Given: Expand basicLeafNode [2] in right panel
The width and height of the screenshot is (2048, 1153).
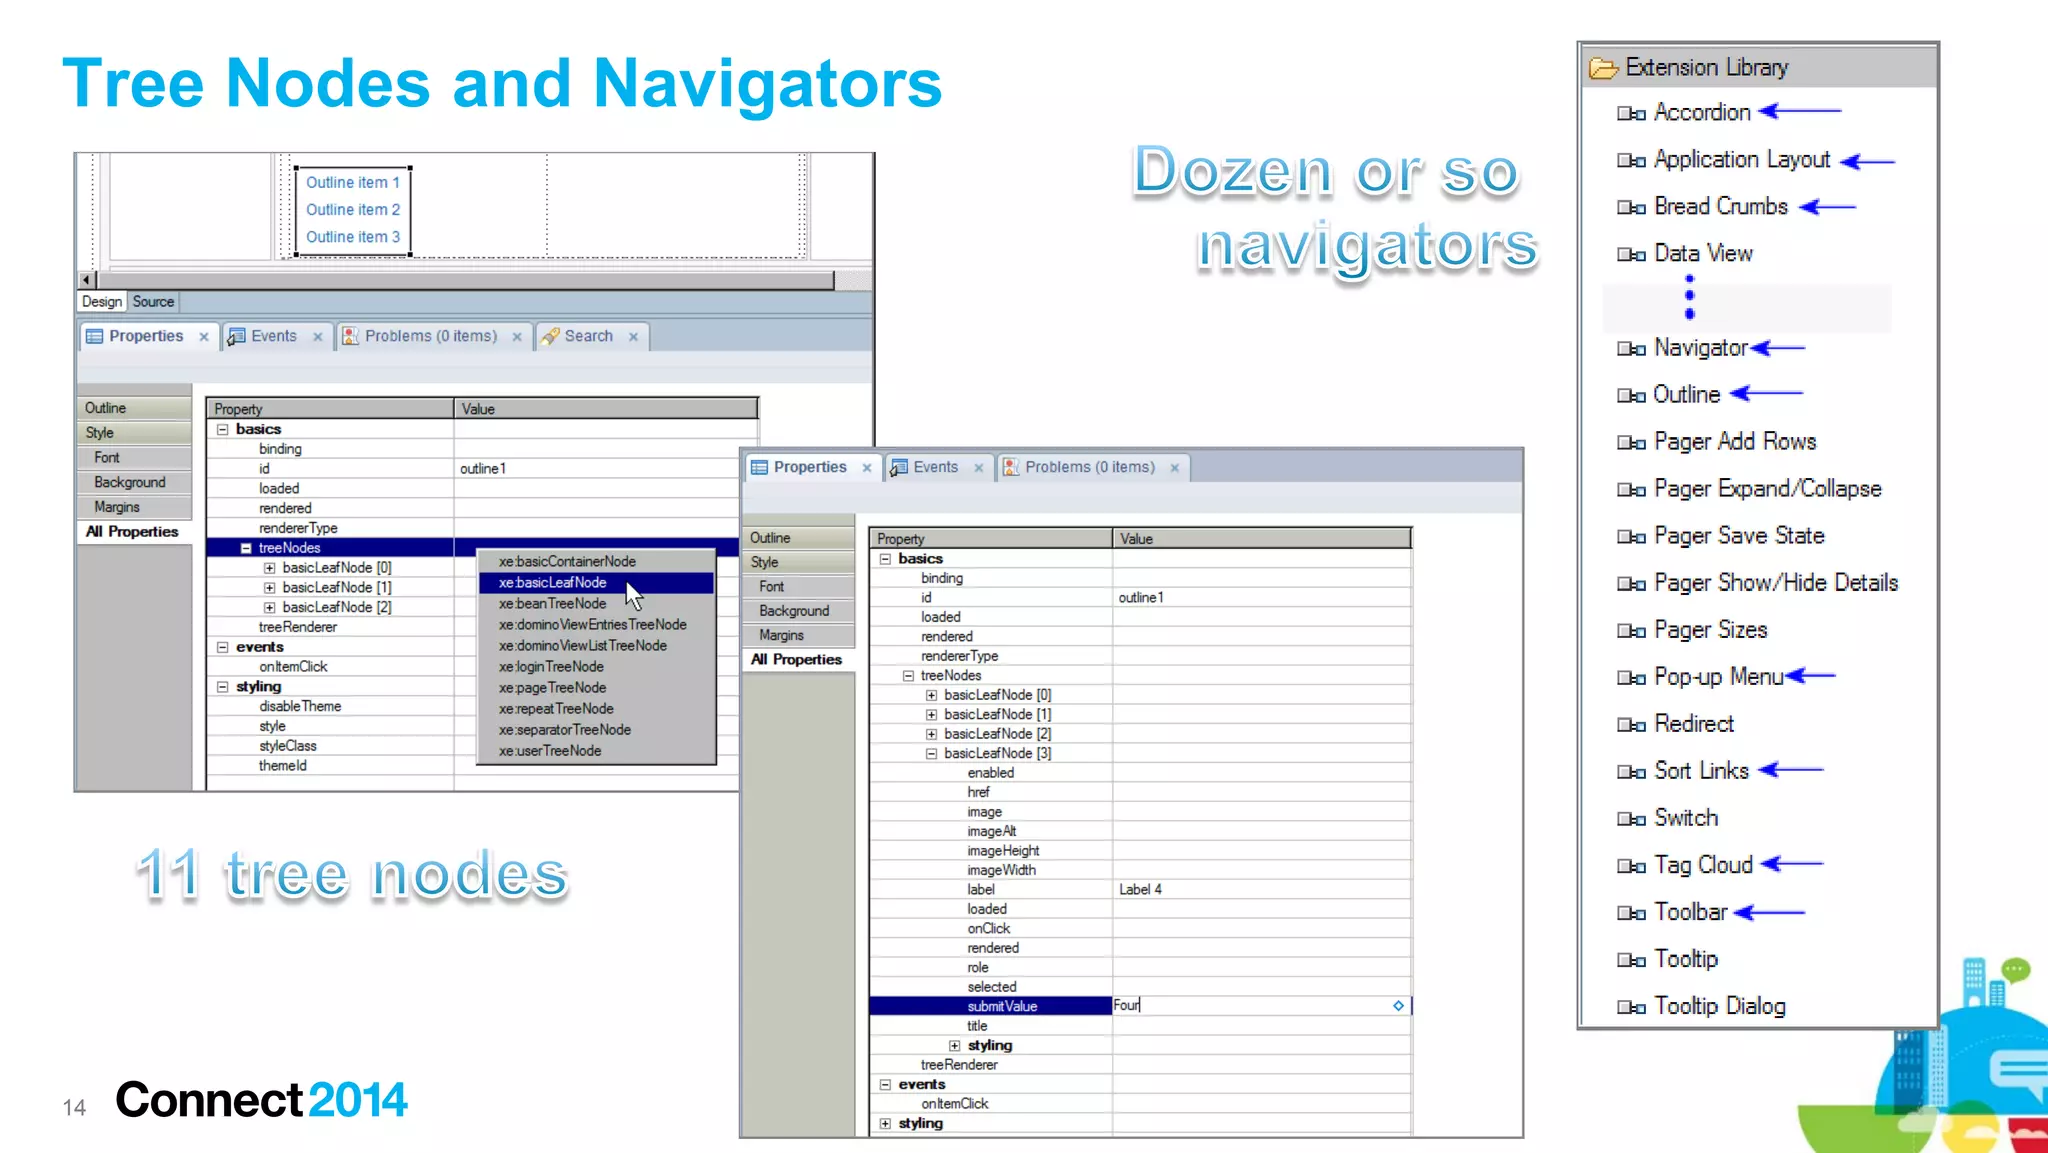Looking at the screenshot, I should (x=931, y=734).
